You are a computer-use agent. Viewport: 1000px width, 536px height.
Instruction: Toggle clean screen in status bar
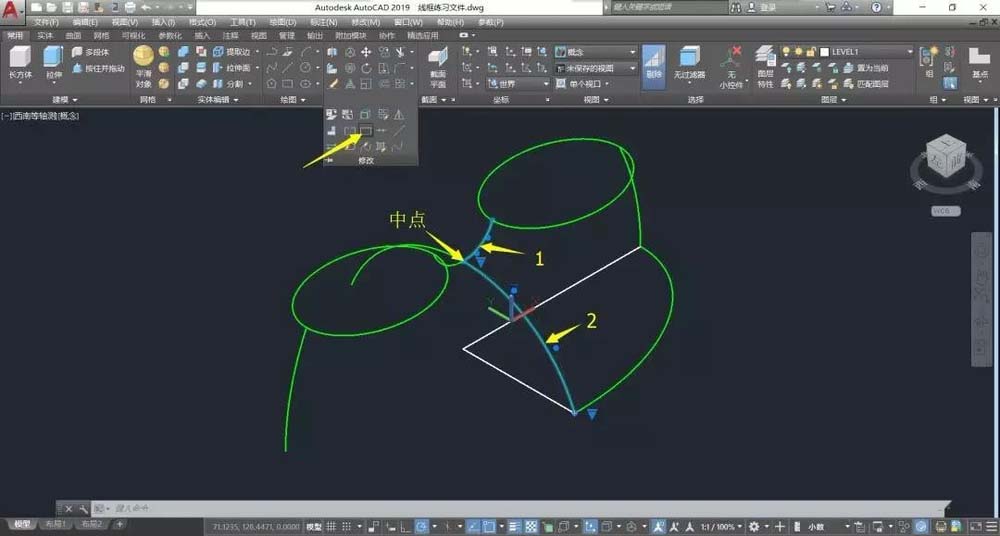click(978, 527)
